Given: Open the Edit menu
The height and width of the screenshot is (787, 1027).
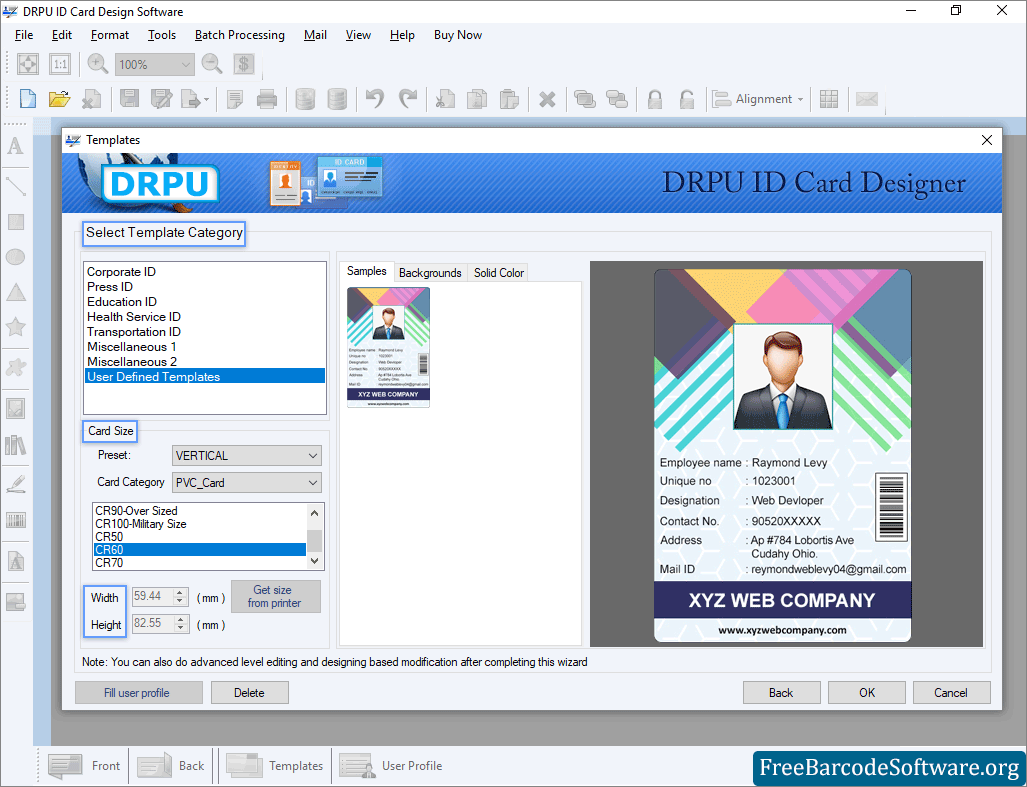Looking at the screenshot, I should [x=62, y=35].
